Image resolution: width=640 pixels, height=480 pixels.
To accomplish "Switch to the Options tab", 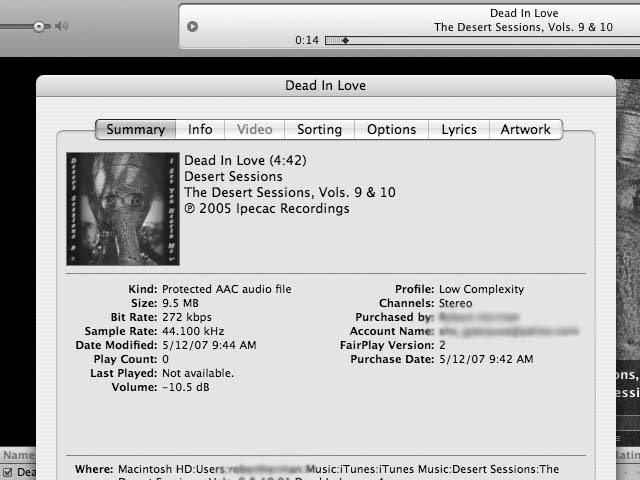I will point(391,129).
